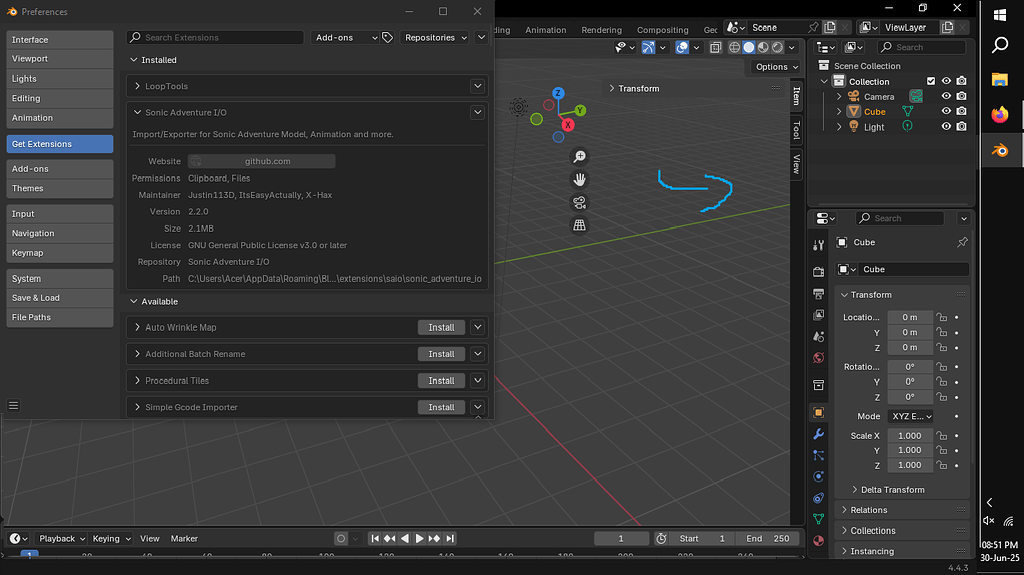Screen dimensions: 1024x575
Task: Open the World properties tab icon
Action: 818,358
